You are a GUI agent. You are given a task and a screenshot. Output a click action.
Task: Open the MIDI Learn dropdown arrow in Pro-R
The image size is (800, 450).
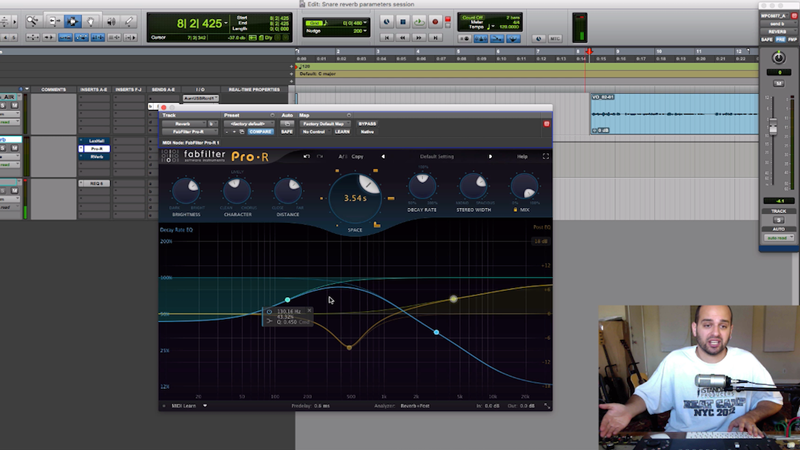coord(205,406)
